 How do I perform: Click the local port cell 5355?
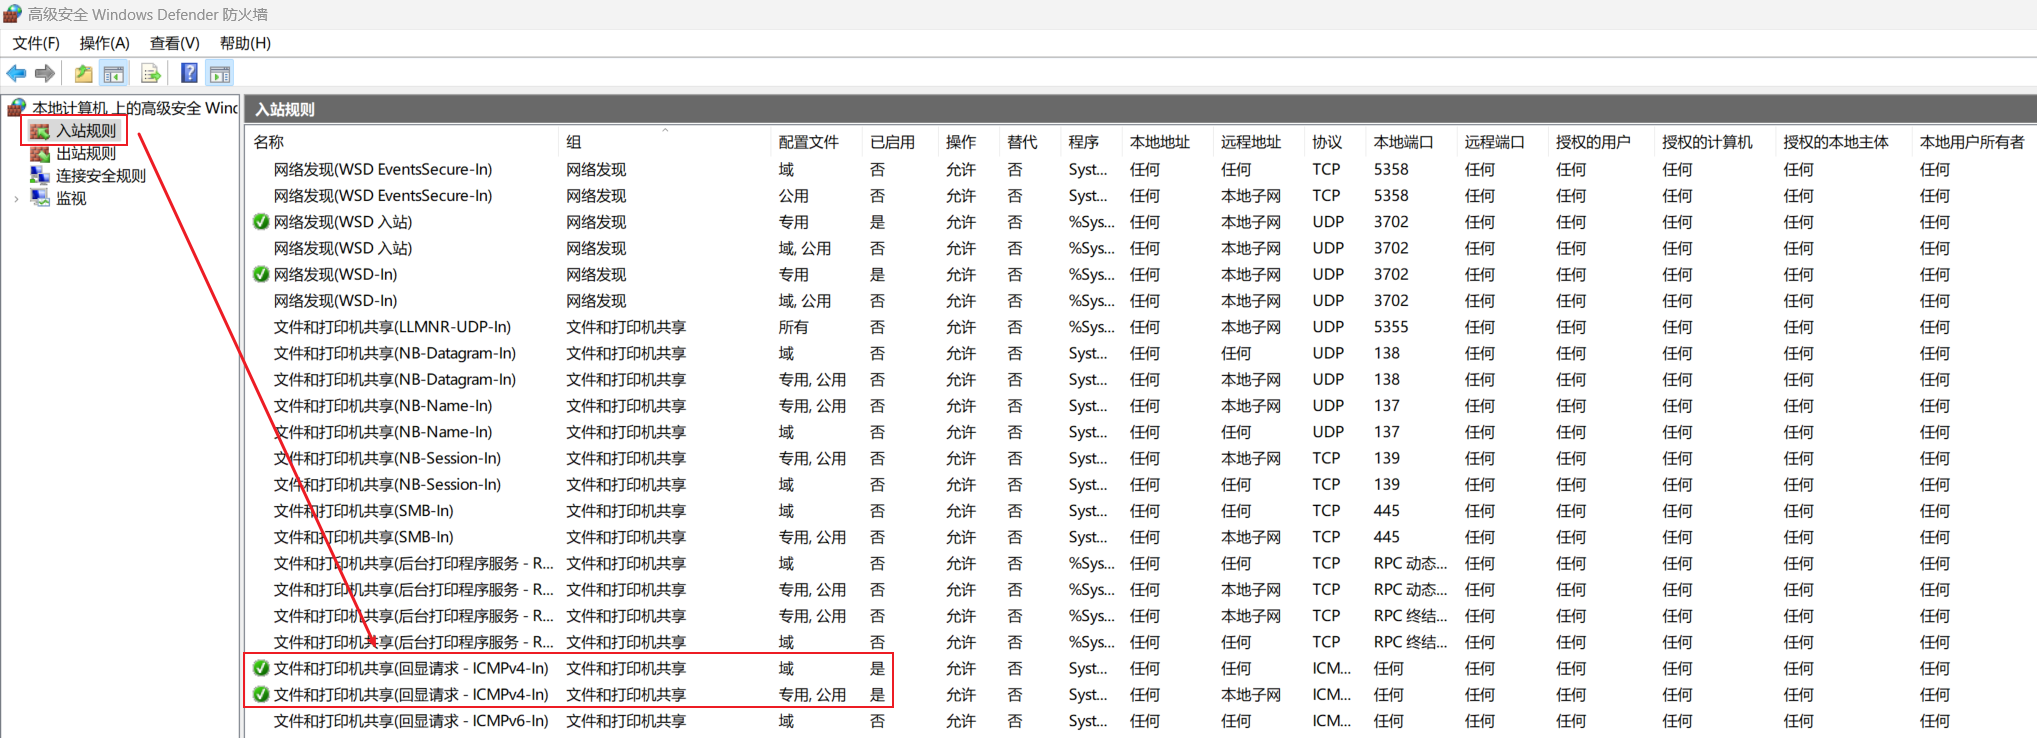[x=1391, y=327]
